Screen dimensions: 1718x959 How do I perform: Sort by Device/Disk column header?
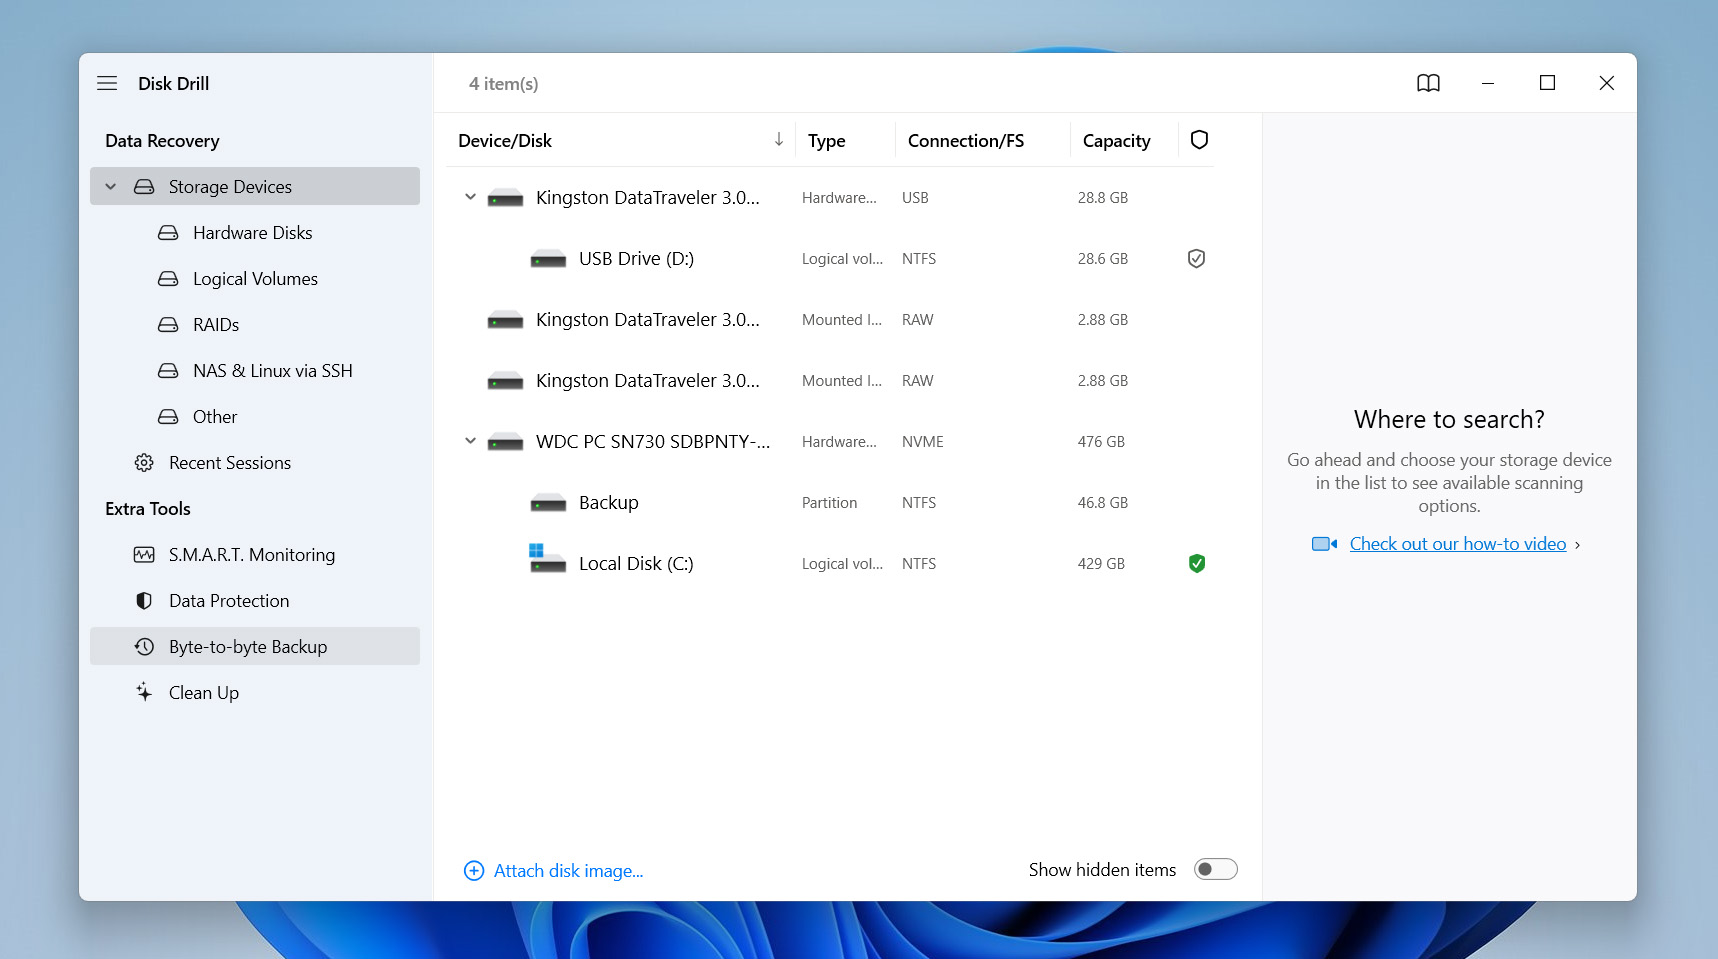[x=505, y=141]
